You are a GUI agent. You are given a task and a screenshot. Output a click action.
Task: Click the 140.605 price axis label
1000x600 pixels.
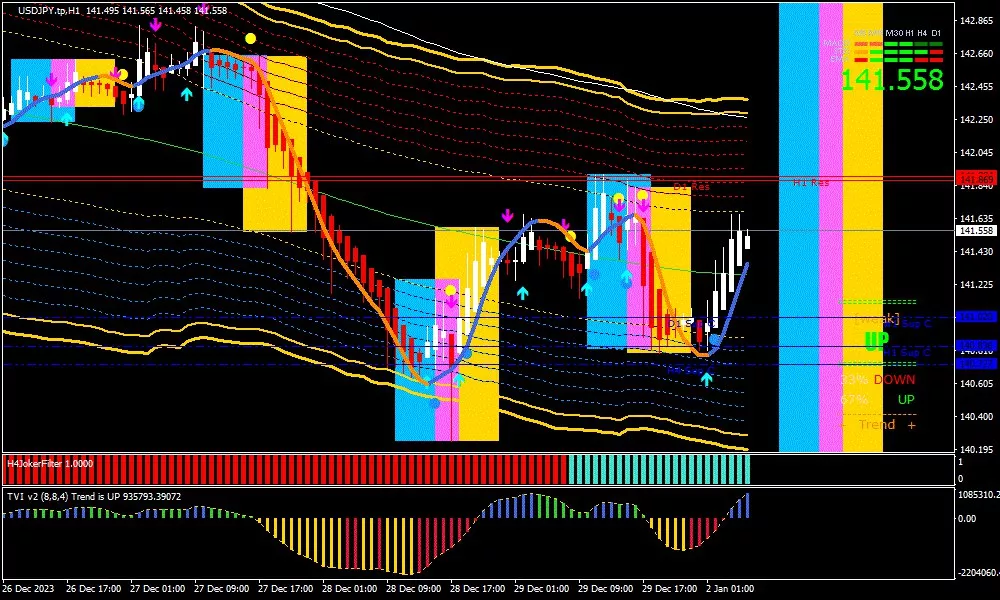[976, 384]
